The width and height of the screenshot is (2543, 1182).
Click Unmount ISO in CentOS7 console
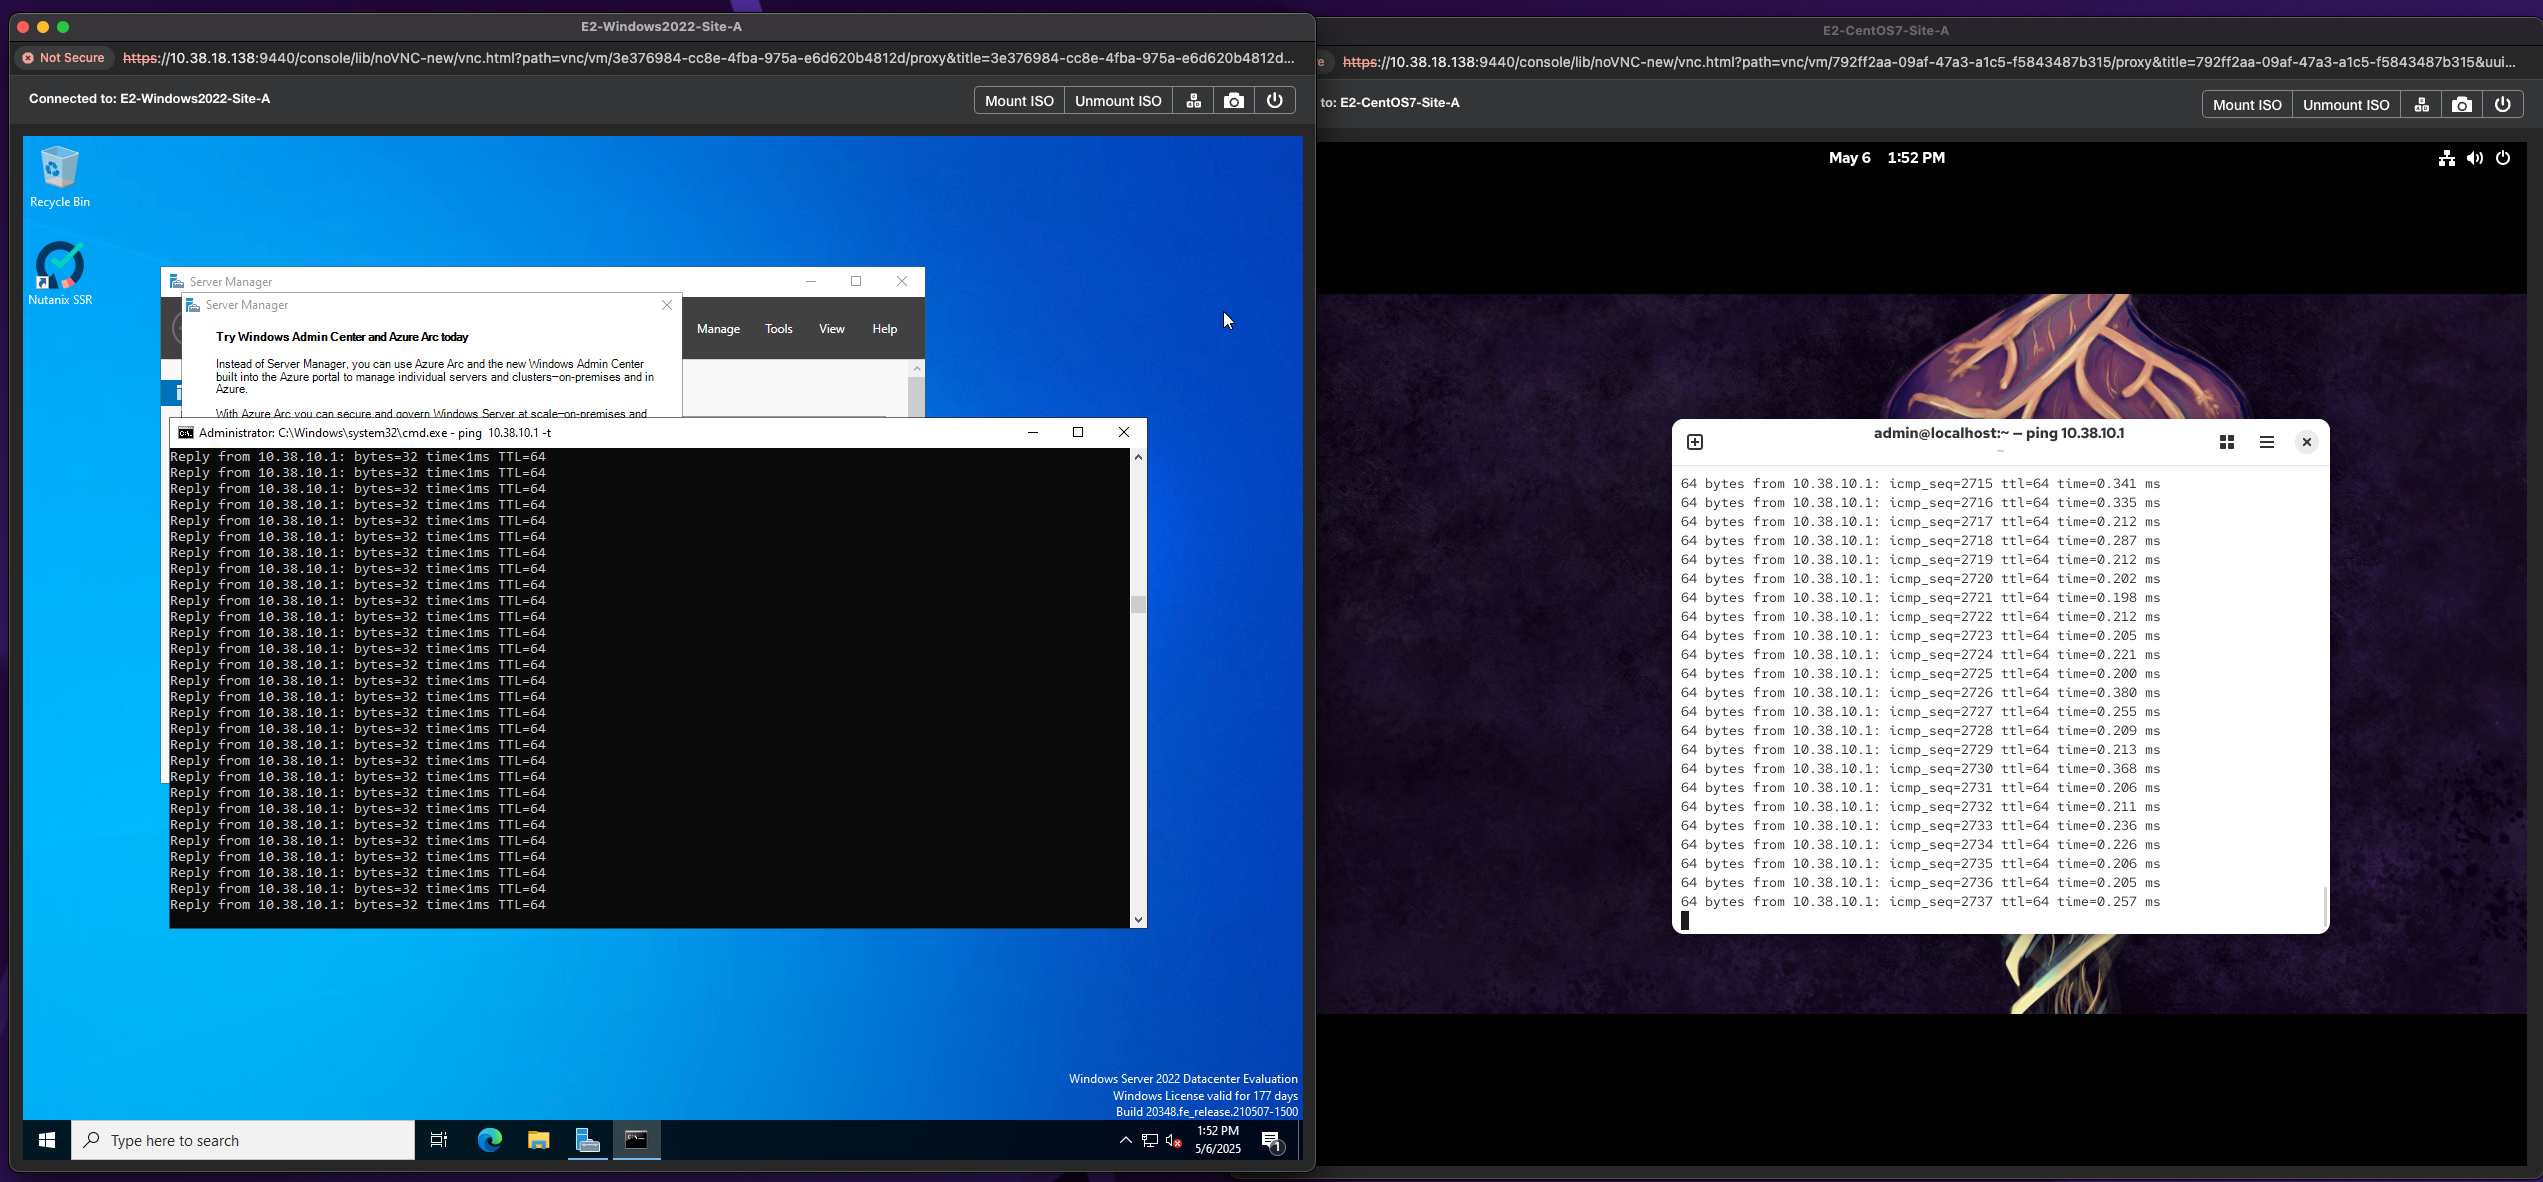pyautogui.click(x=2346, y=105)
